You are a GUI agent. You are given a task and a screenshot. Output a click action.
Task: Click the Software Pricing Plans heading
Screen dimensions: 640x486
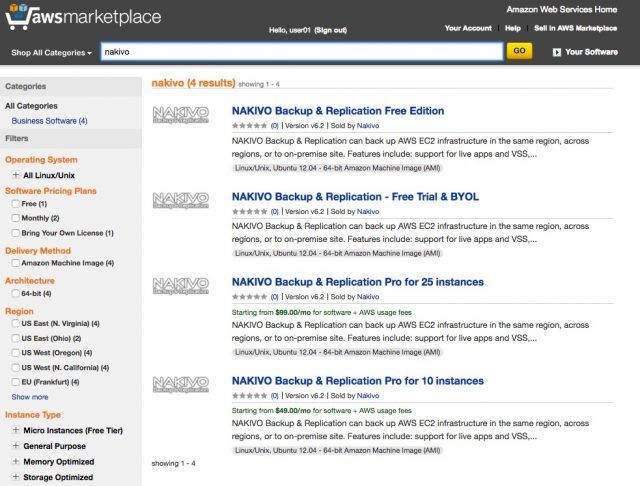[x=51, y=191]
